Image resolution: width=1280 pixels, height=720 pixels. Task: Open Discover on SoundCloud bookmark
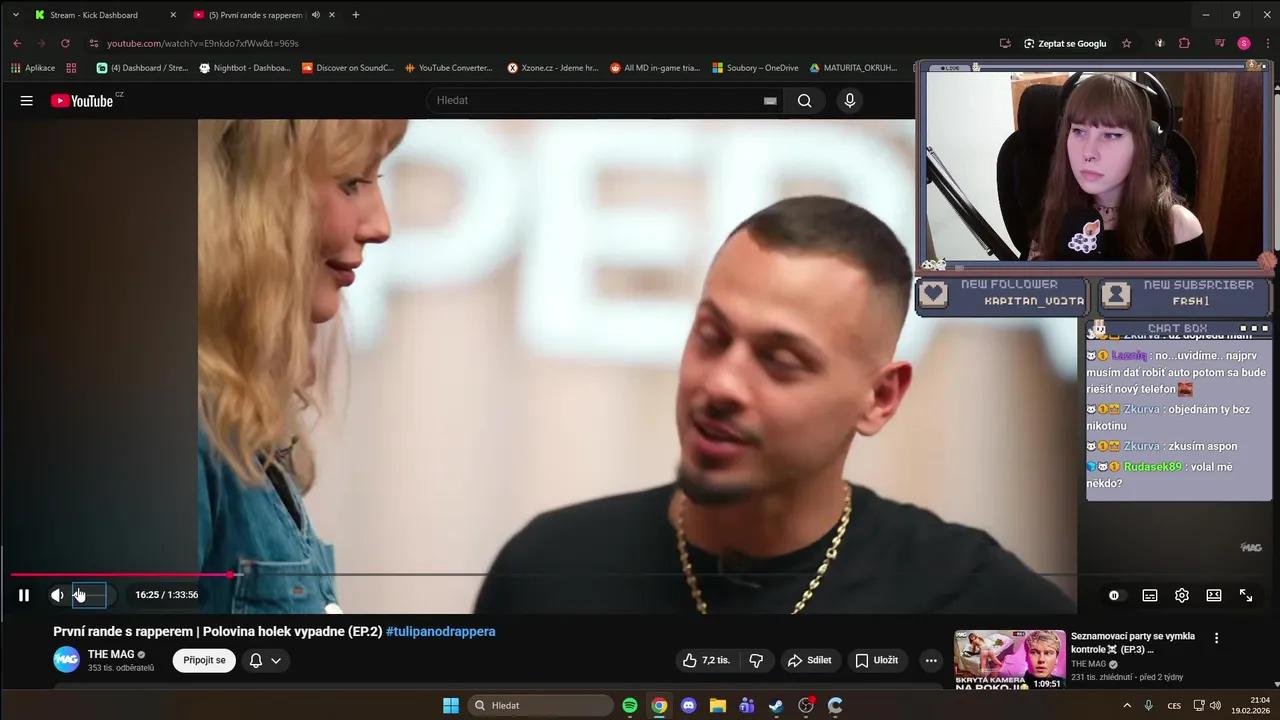[348, 68]
